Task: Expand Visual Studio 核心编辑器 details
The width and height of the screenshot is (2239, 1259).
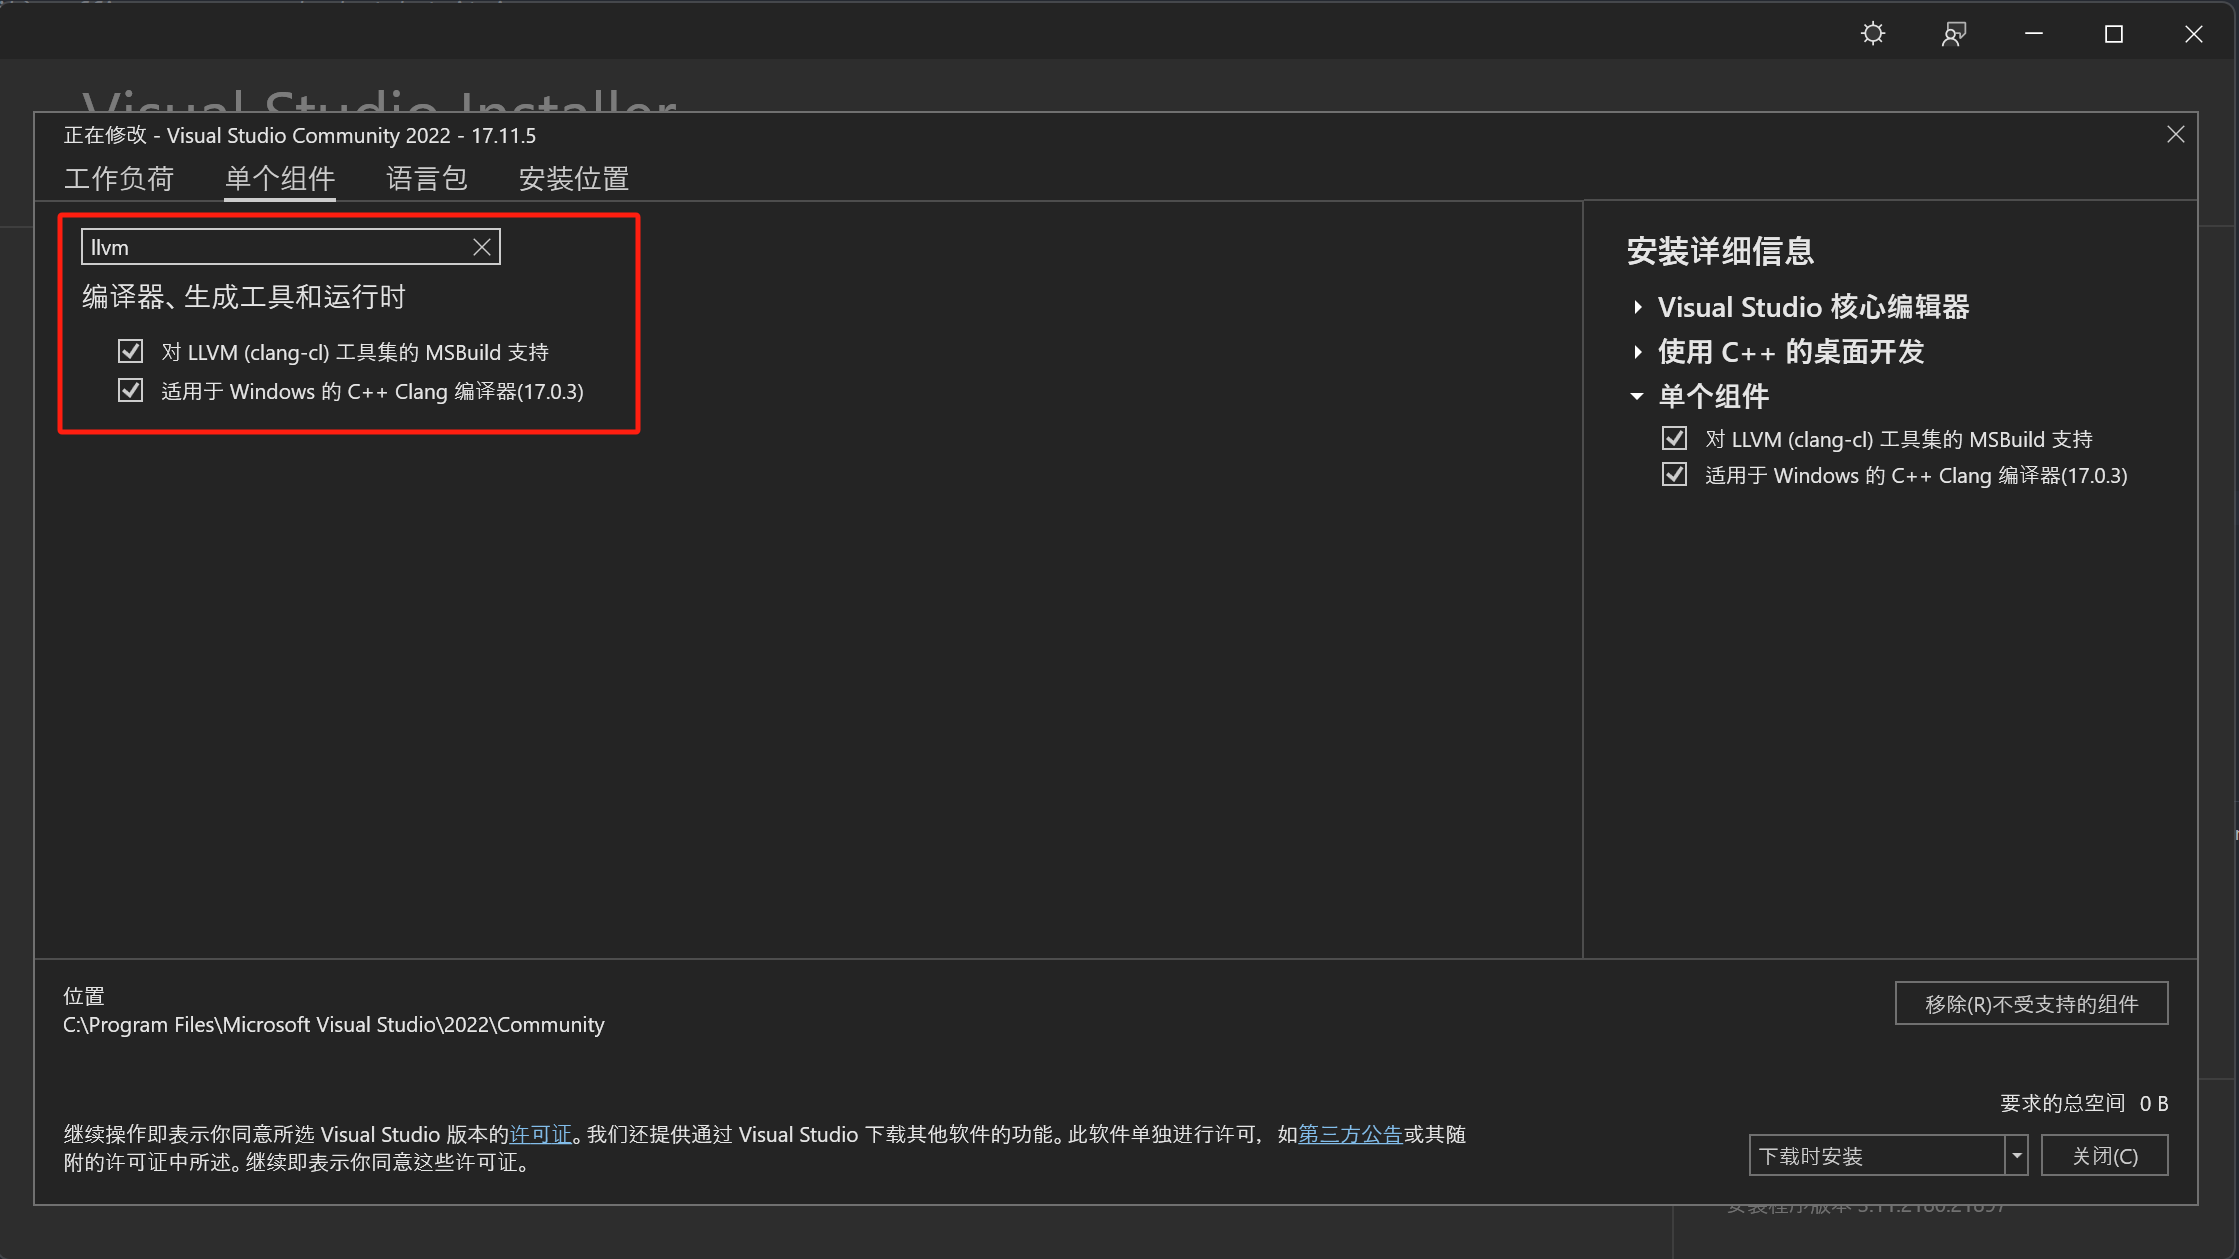Action: pos(1638,307)
